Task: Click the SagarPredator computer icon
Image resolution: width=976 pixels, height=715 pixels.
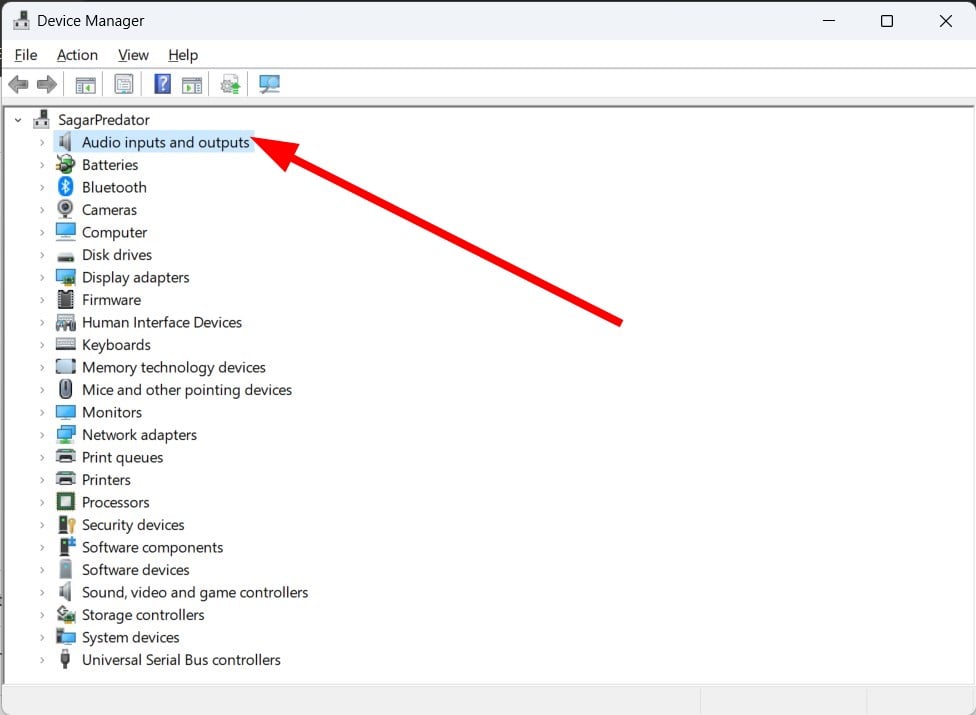Action: click(42, 119)
